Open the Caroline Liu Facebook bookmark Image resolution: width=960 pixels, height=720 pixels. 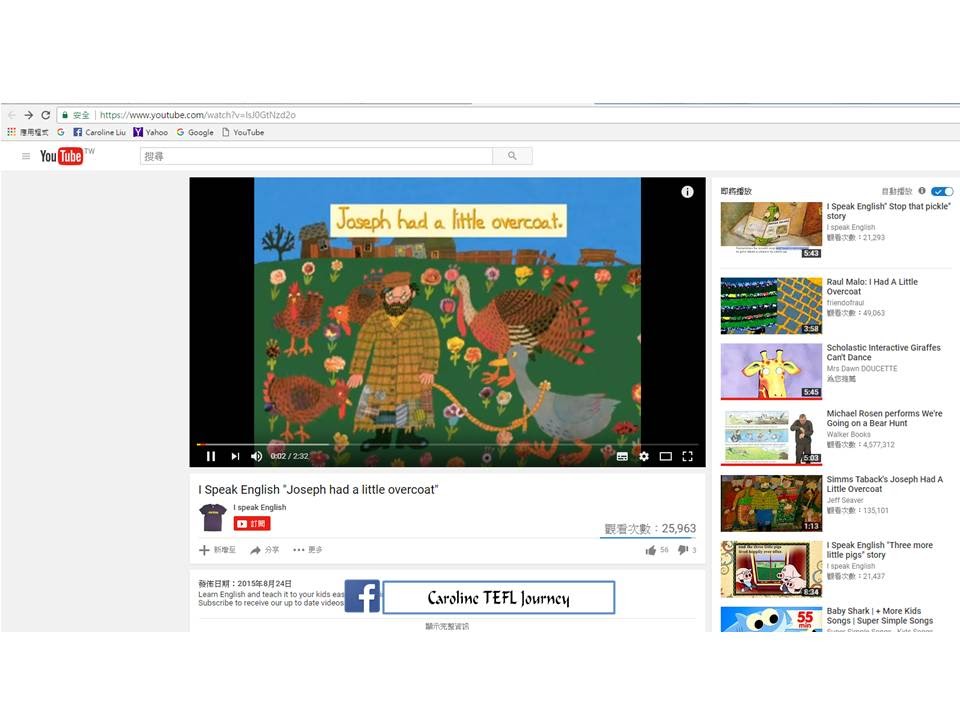(x=99, y=132)
